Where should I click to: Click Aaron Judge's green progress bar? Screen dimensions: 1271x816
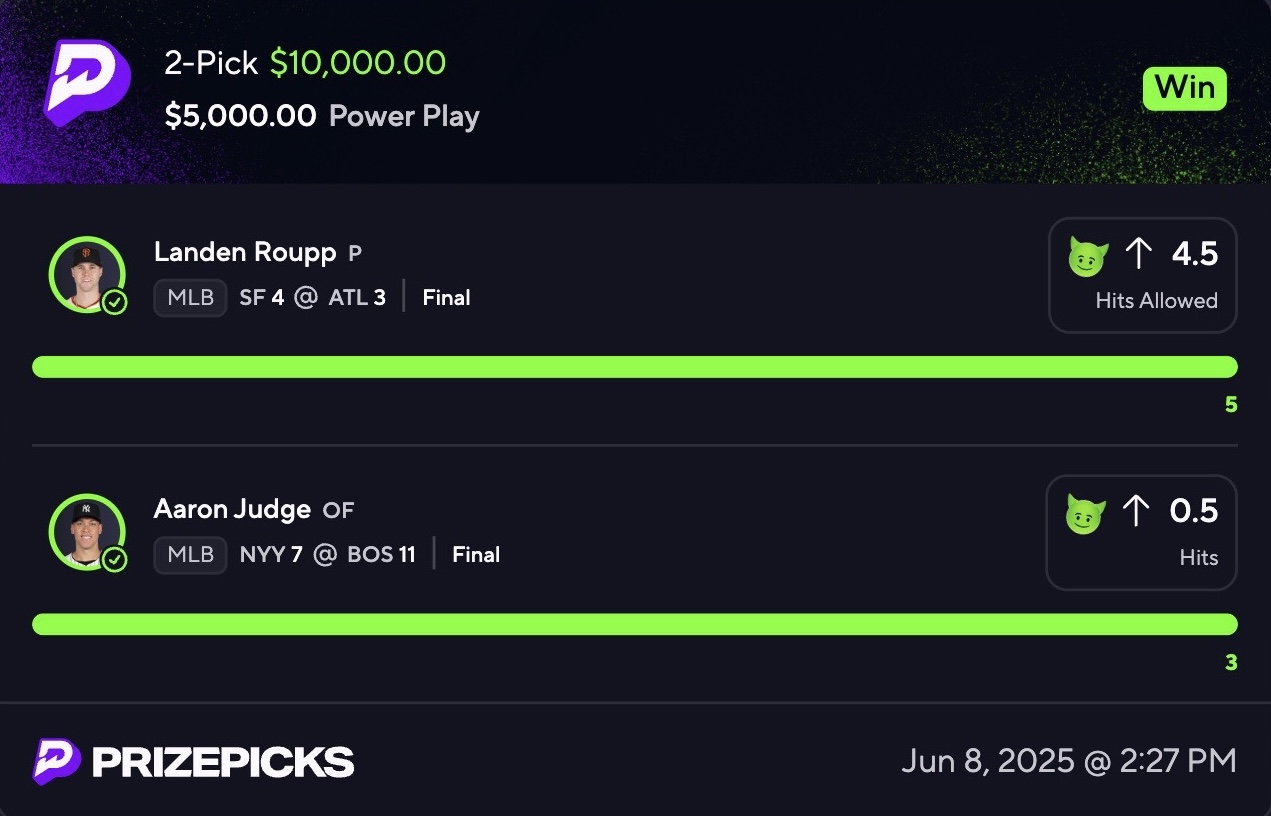tap(635, 624)
